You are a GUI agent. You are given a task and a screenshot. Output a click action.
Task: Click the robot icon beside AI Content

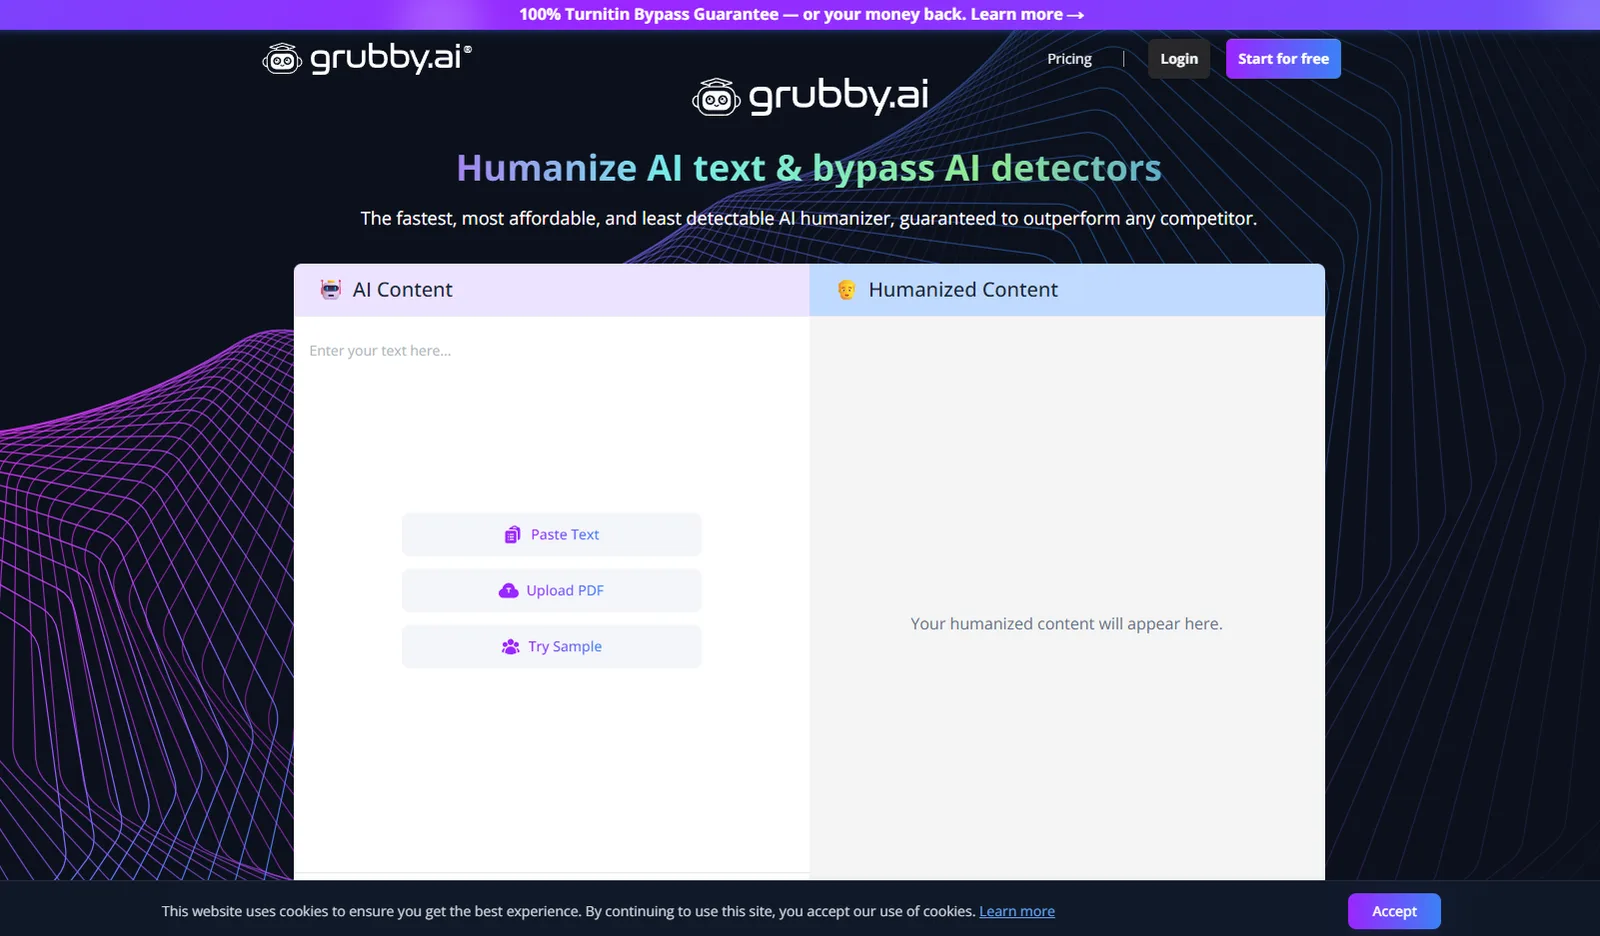tap(331, 290)
